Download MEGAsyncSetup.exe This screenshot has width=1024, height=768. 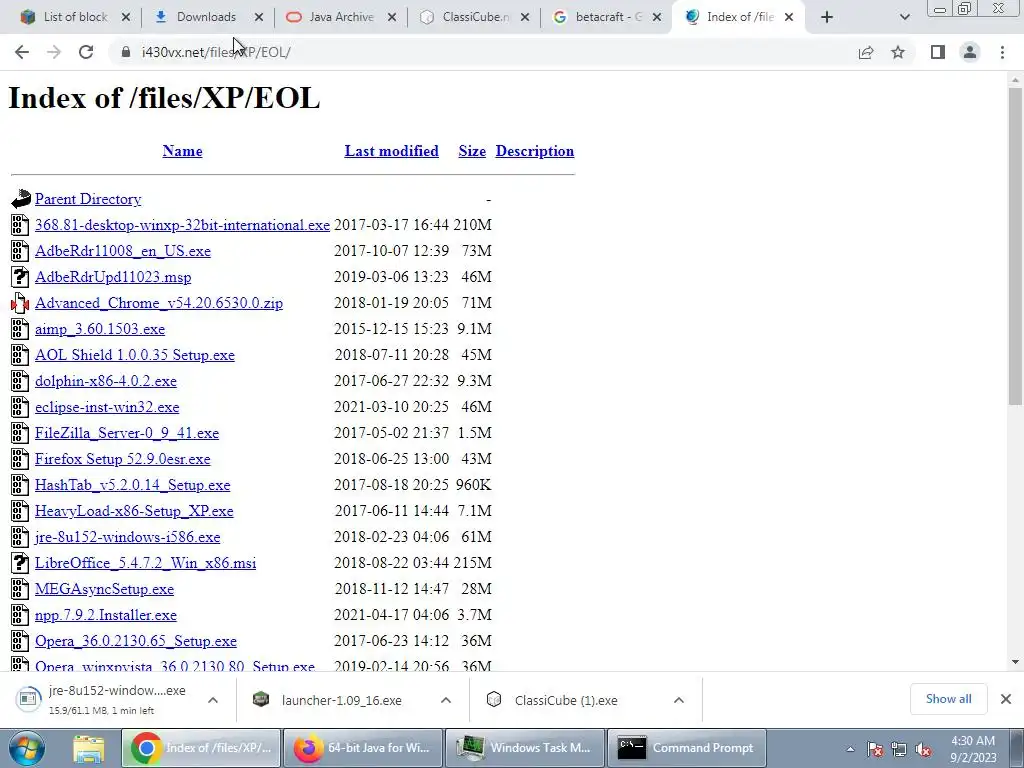[104, 589]
